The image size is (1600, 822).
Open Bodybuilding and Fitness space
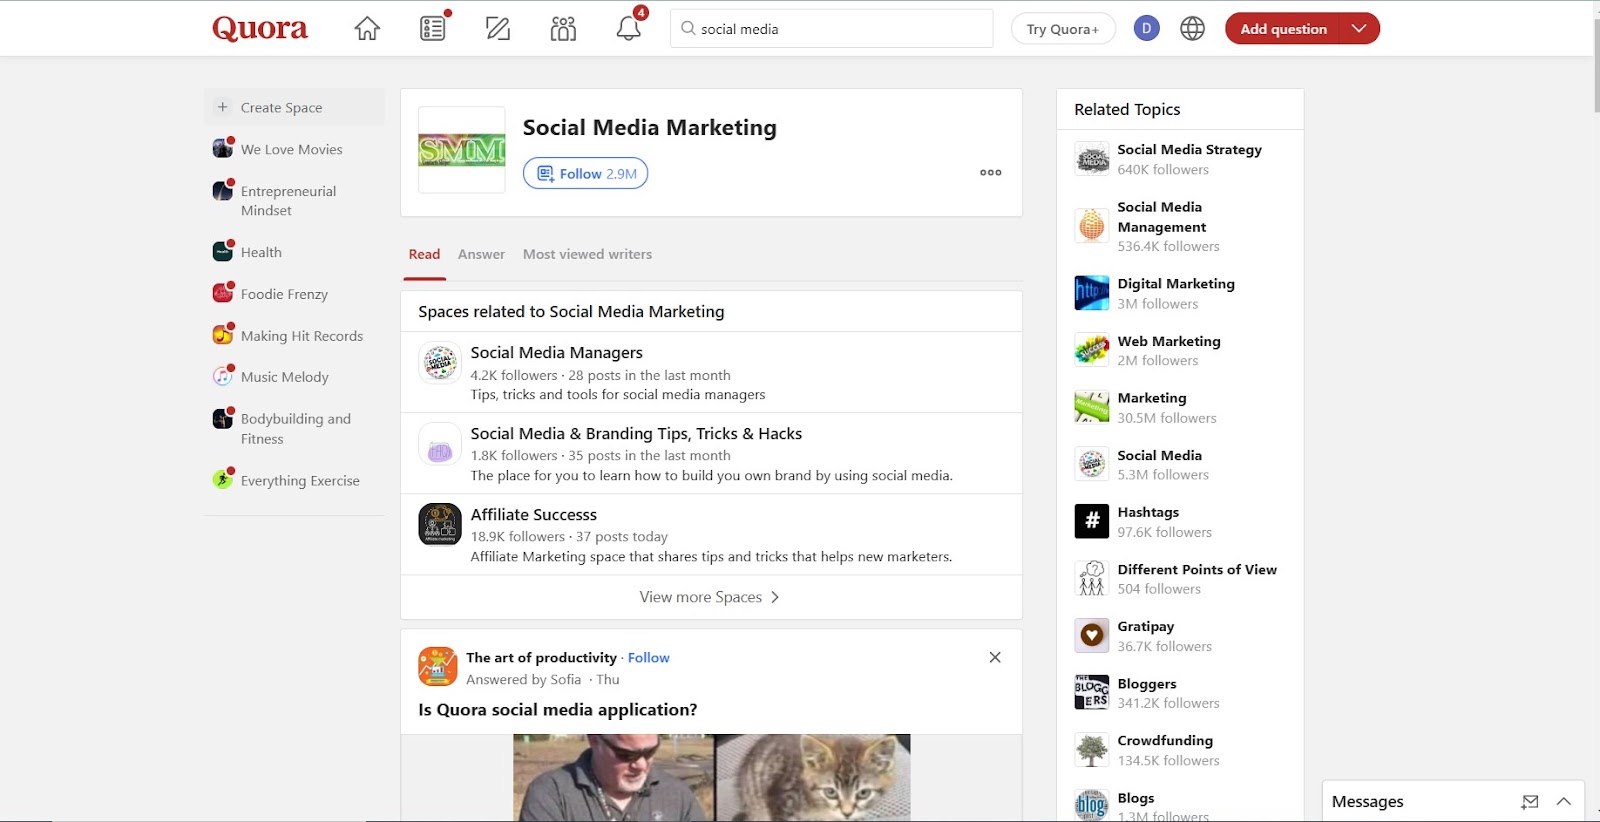click(x=295, y=429)
